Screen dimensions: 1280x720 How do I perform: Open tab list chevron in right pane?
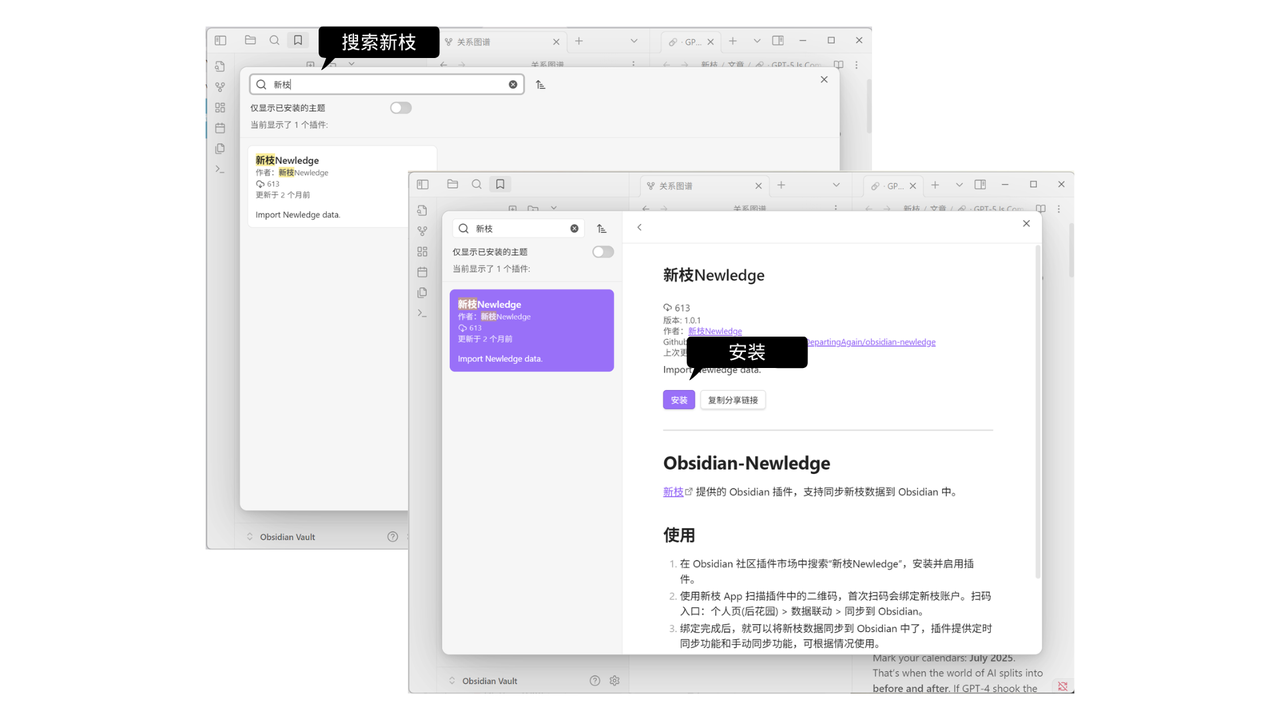tap(958, 185)
